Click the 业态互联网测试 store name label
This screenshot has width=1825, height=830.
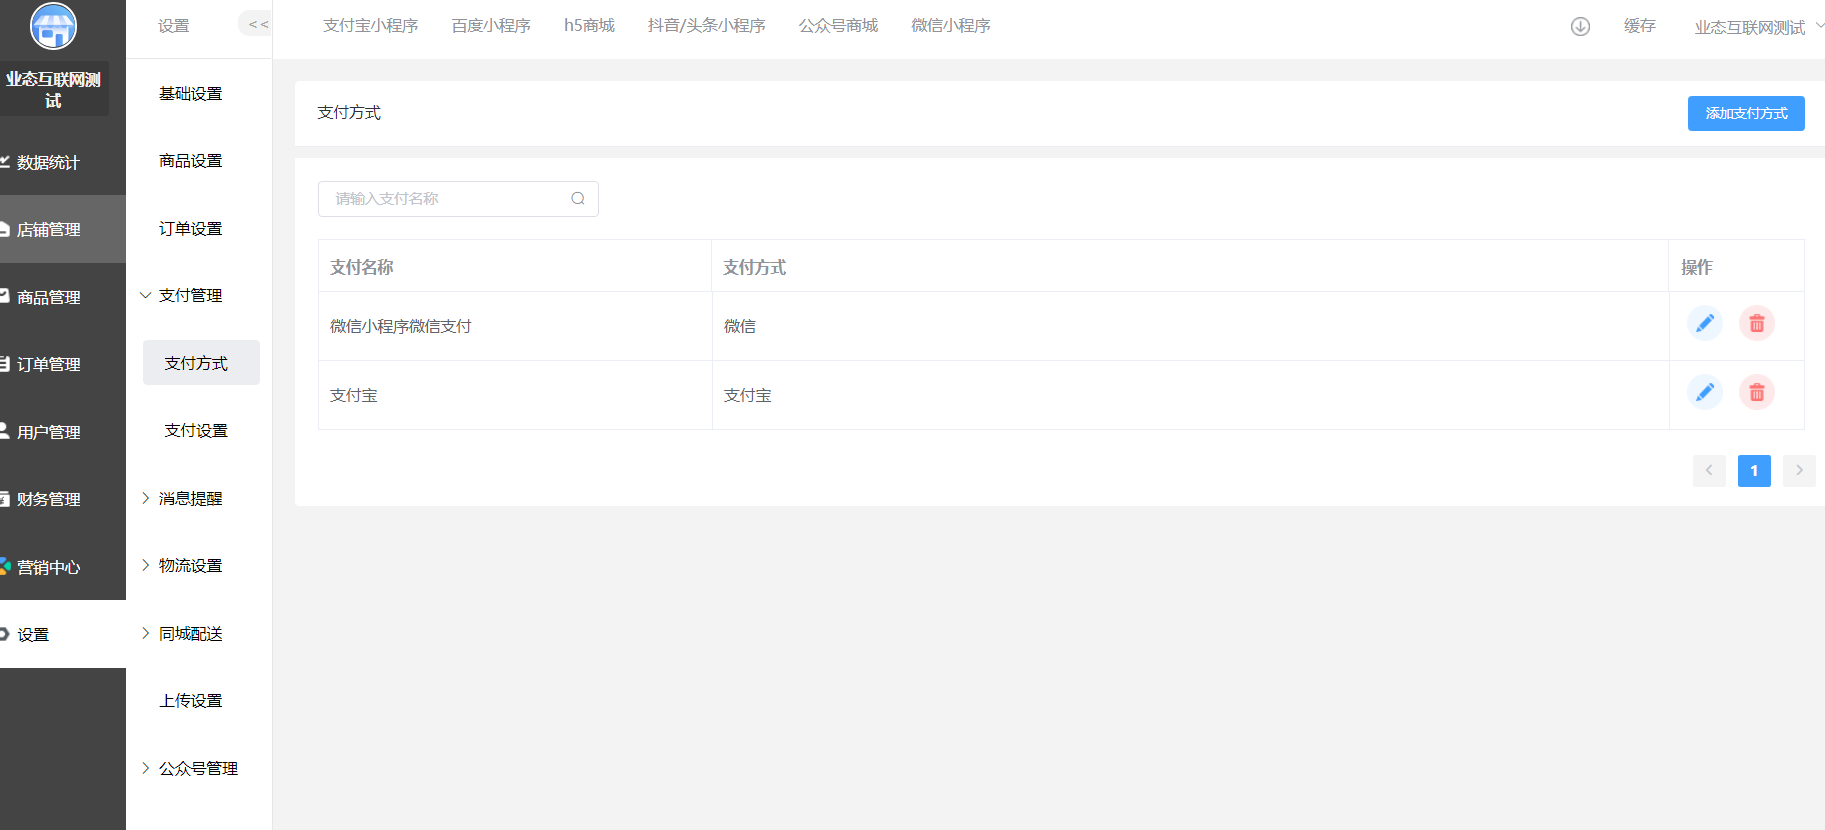53,89
